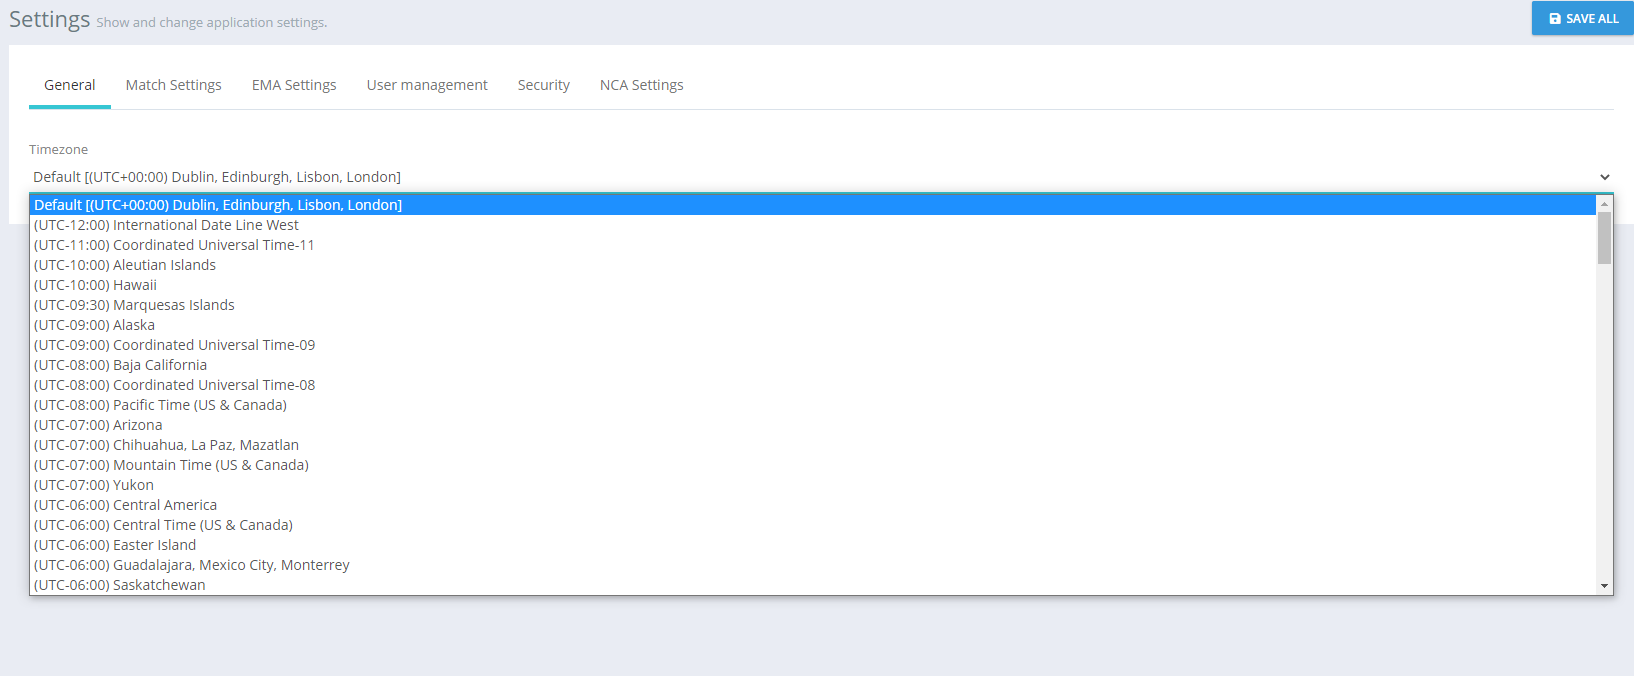Choose the Default Dublin, Edinburgh, Lisbon, London option
This screenshot has height=676, width=1634.
tap(218, 205)
